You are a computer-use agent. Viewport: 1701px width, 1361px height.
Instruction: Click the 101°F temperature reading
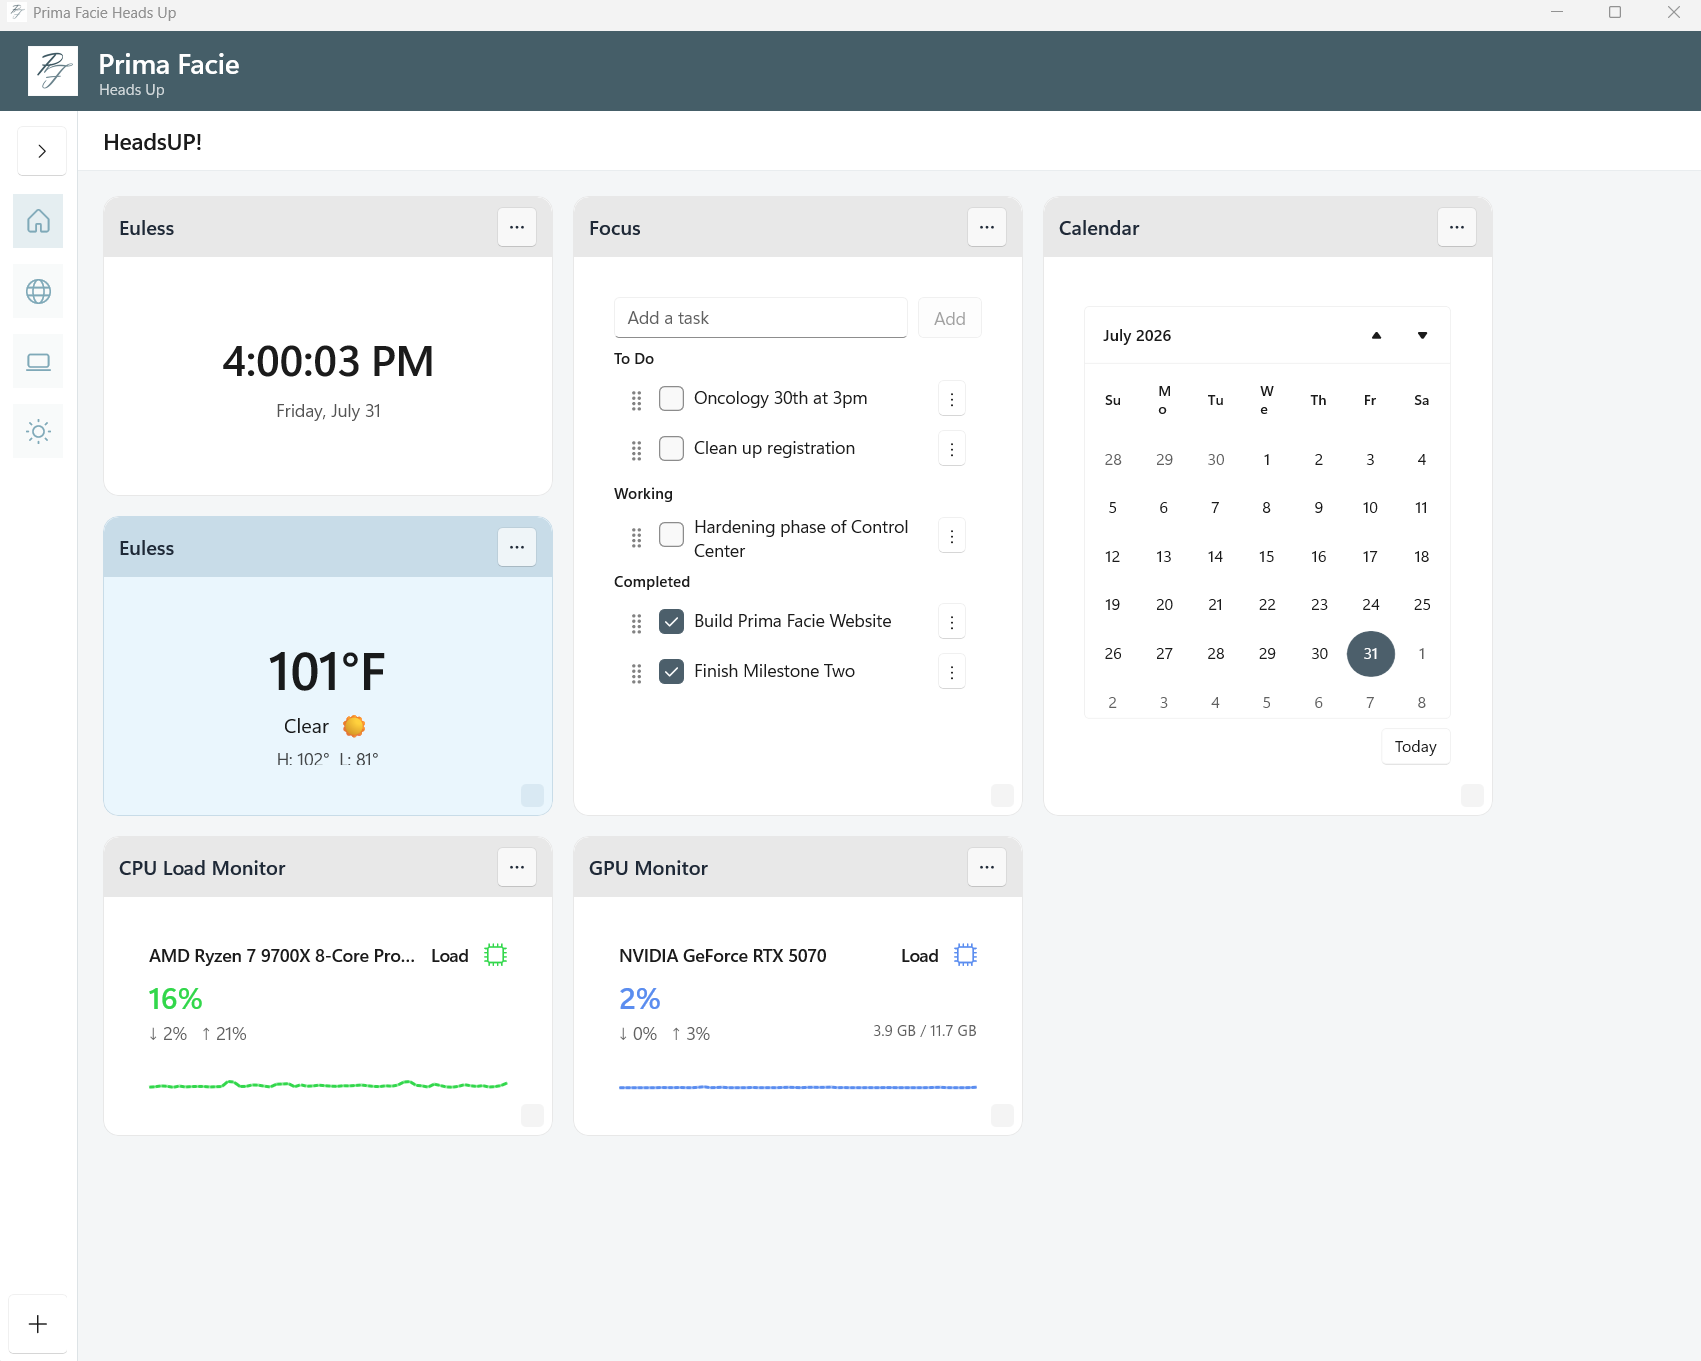(327, 672)
